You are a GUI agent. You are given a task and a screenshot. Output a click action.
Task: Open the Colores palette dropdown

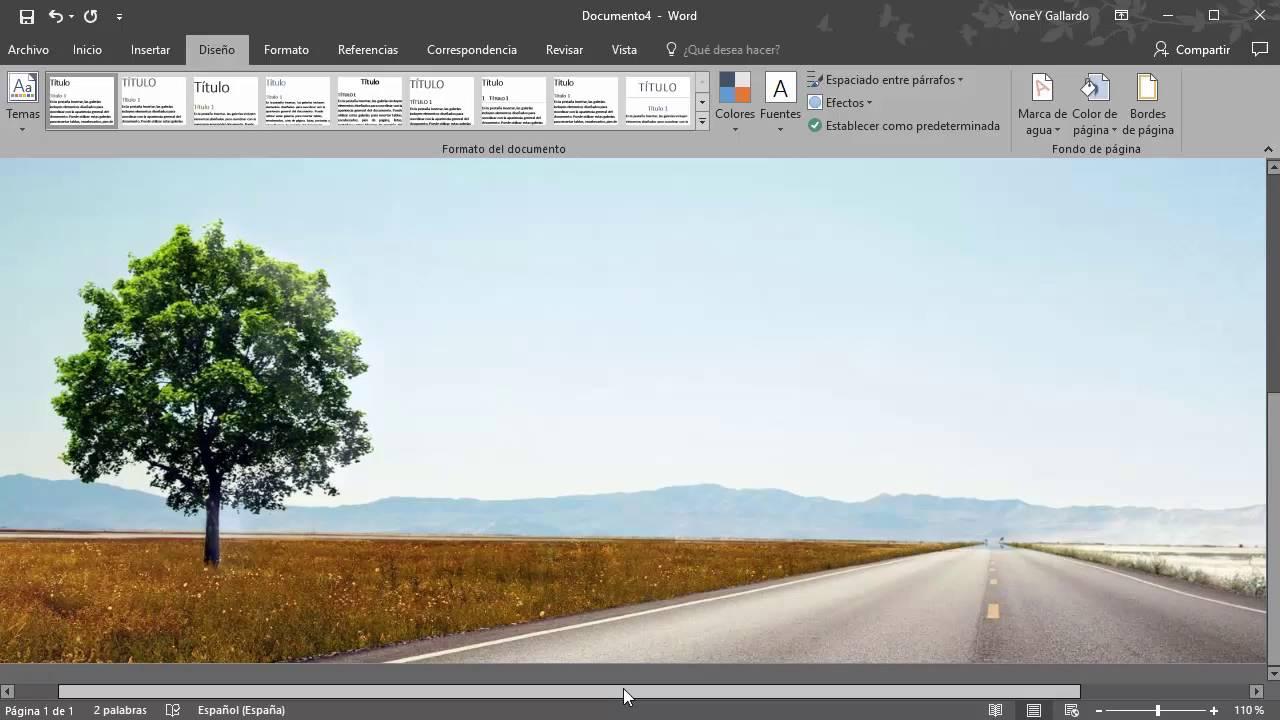(734, 101)
